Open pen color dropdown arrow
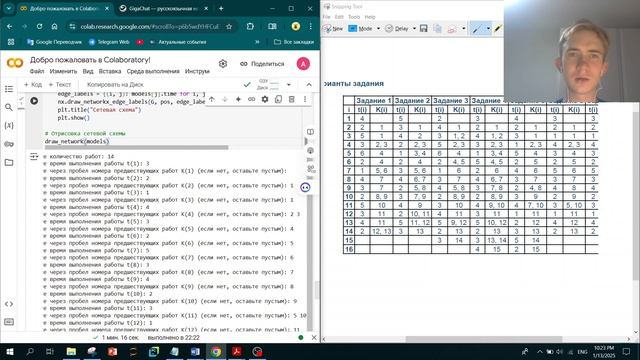 [x=488, y=29]
